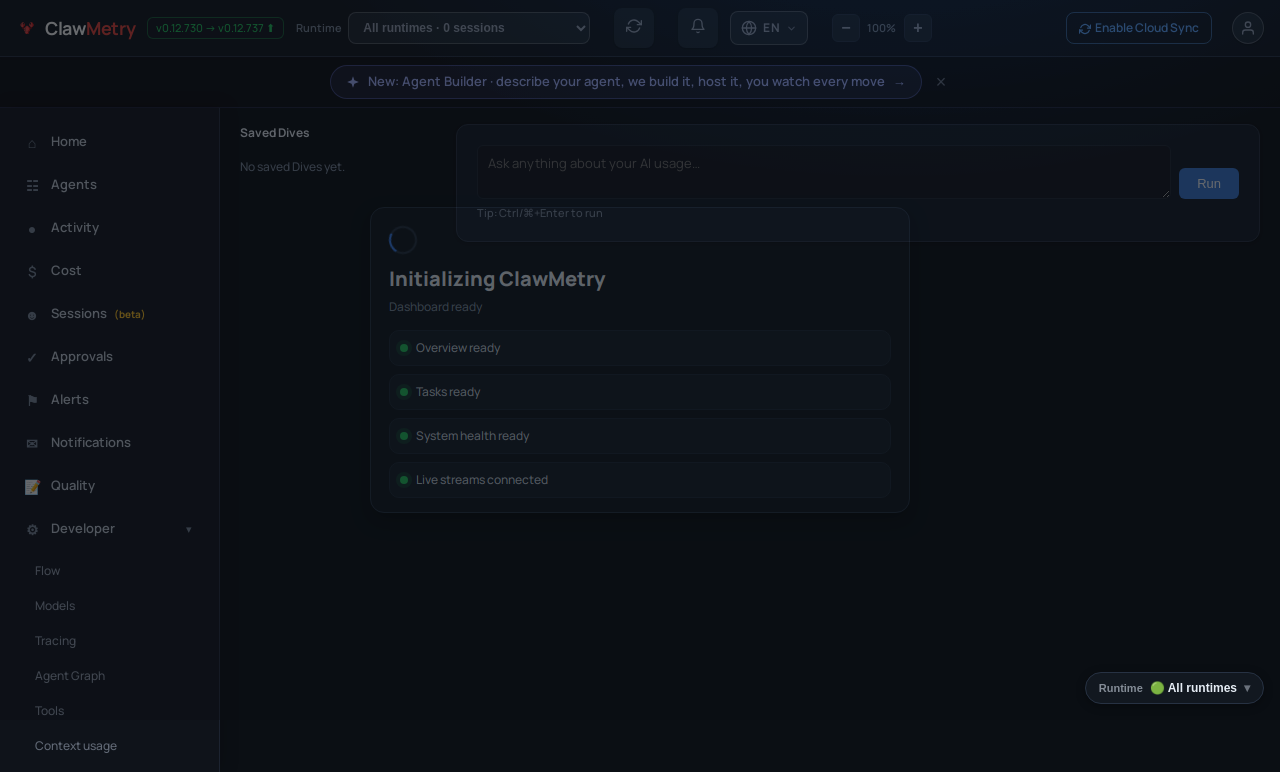
Task: Increase zoom with the plus button
Action: click(x=918, y=28)
